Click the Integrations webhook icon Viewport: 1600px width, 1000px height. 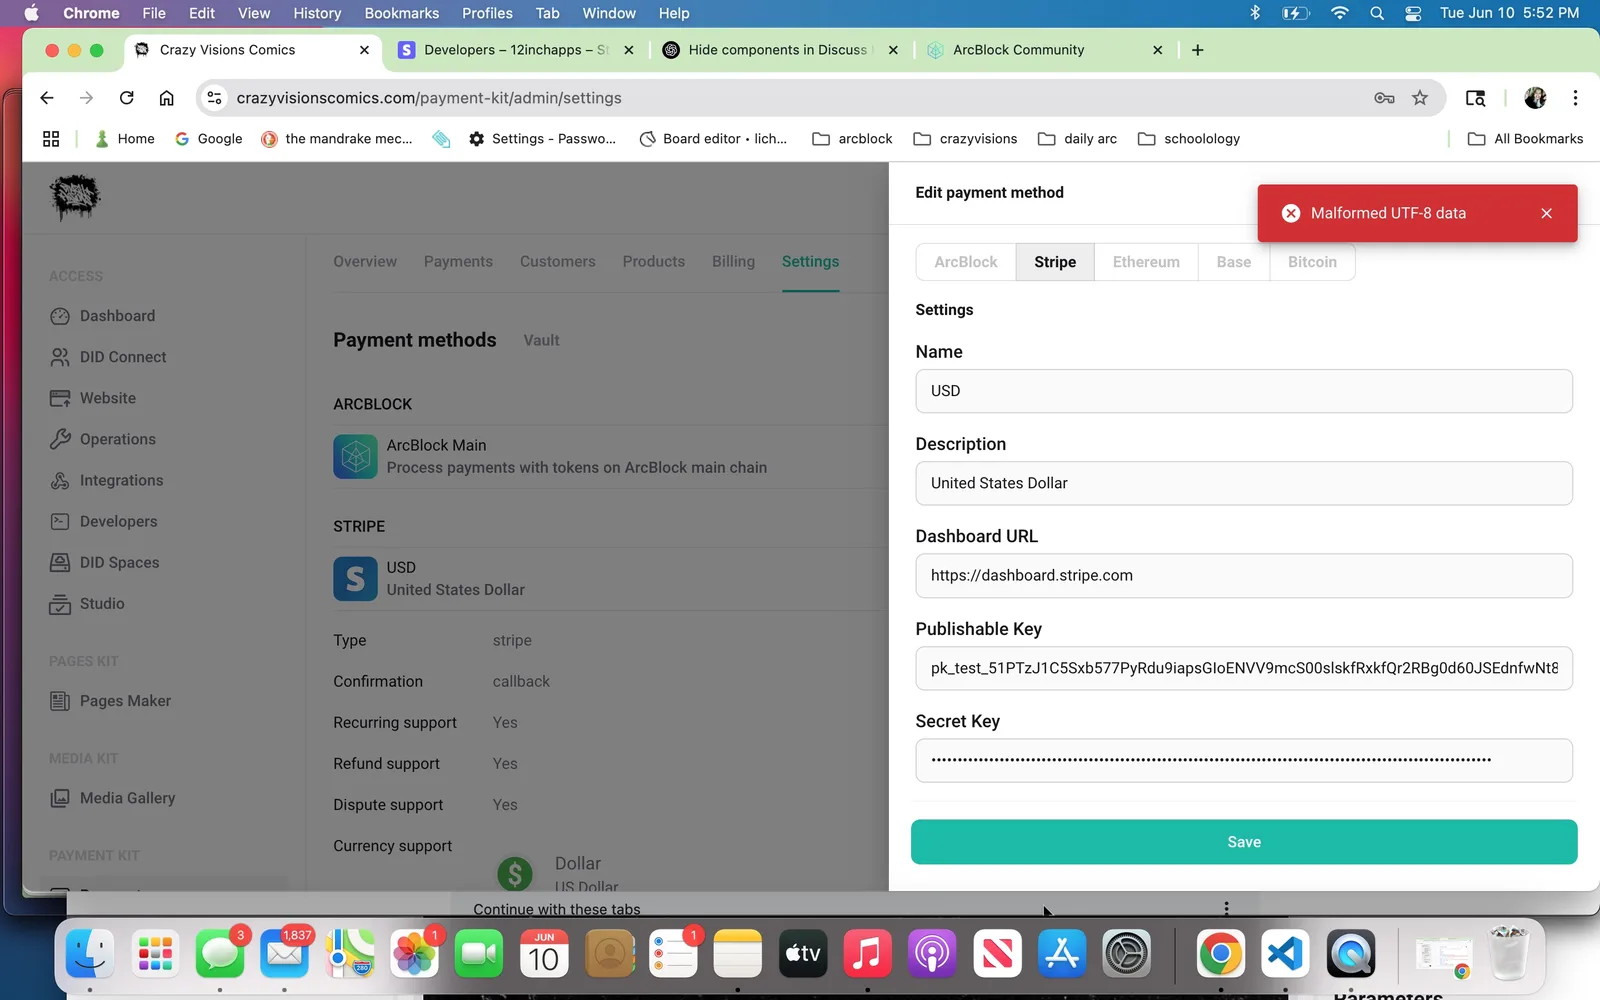[x=60, y=480]
